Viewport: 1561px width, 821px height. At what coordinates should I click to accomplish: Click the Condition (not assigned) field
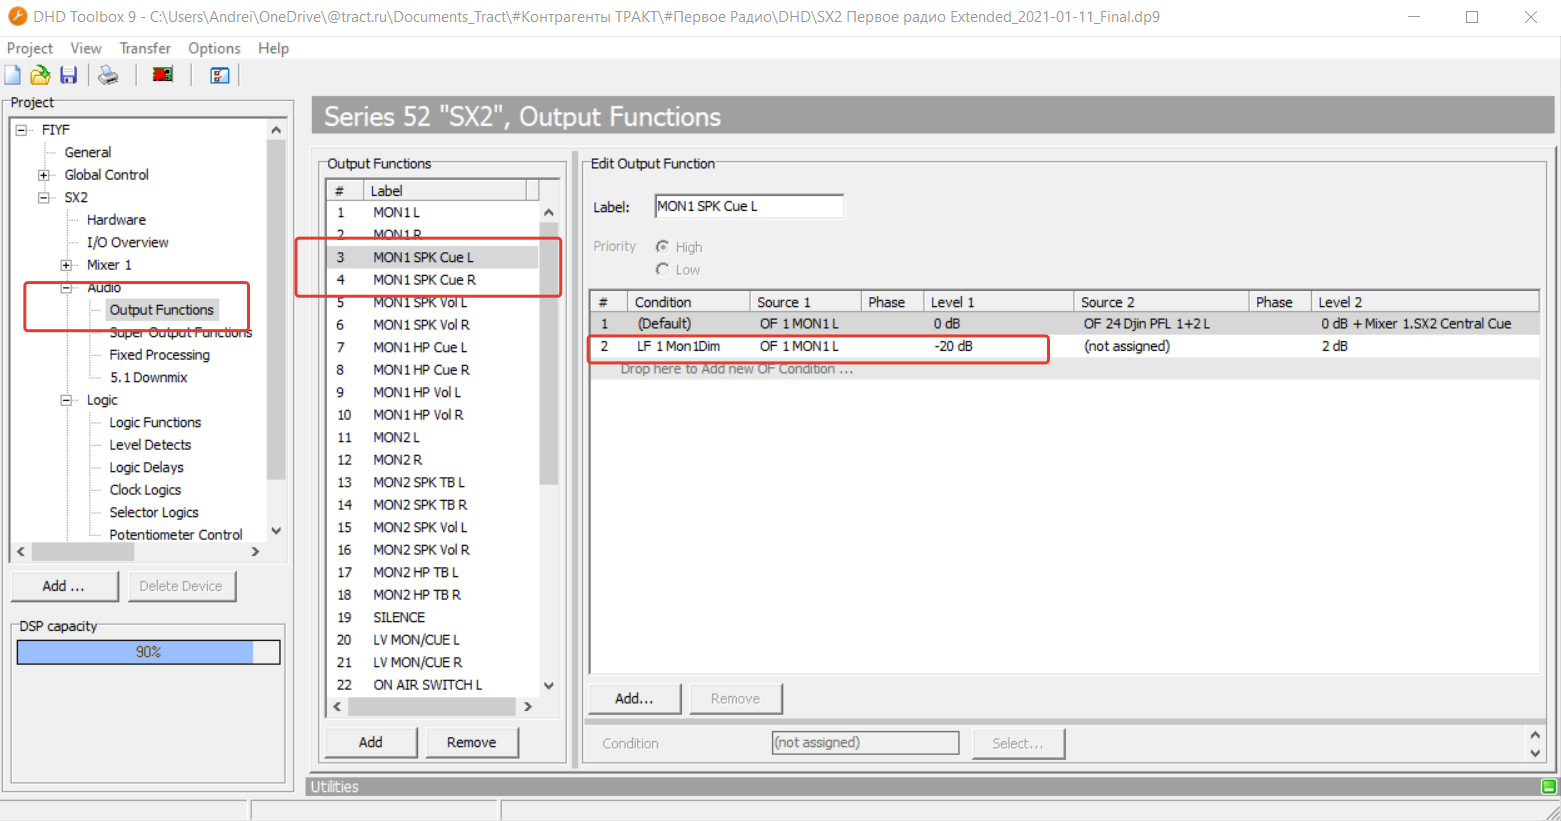pos(865,743)
